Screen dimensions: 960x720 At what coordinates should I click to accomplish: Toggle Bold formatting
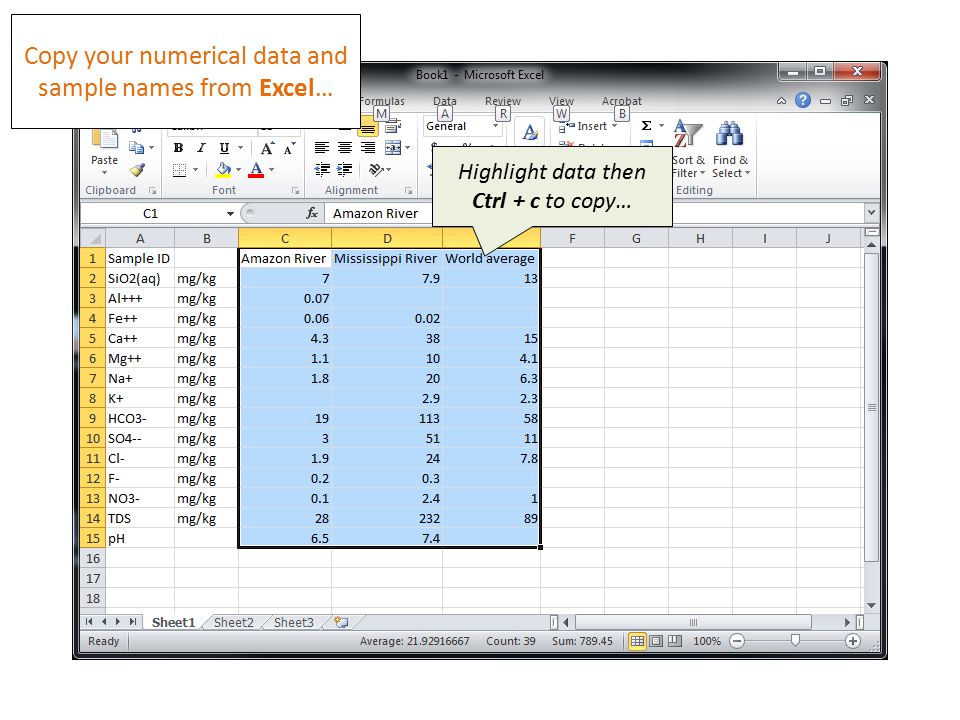pyautogui.click(x=178, y=148)
